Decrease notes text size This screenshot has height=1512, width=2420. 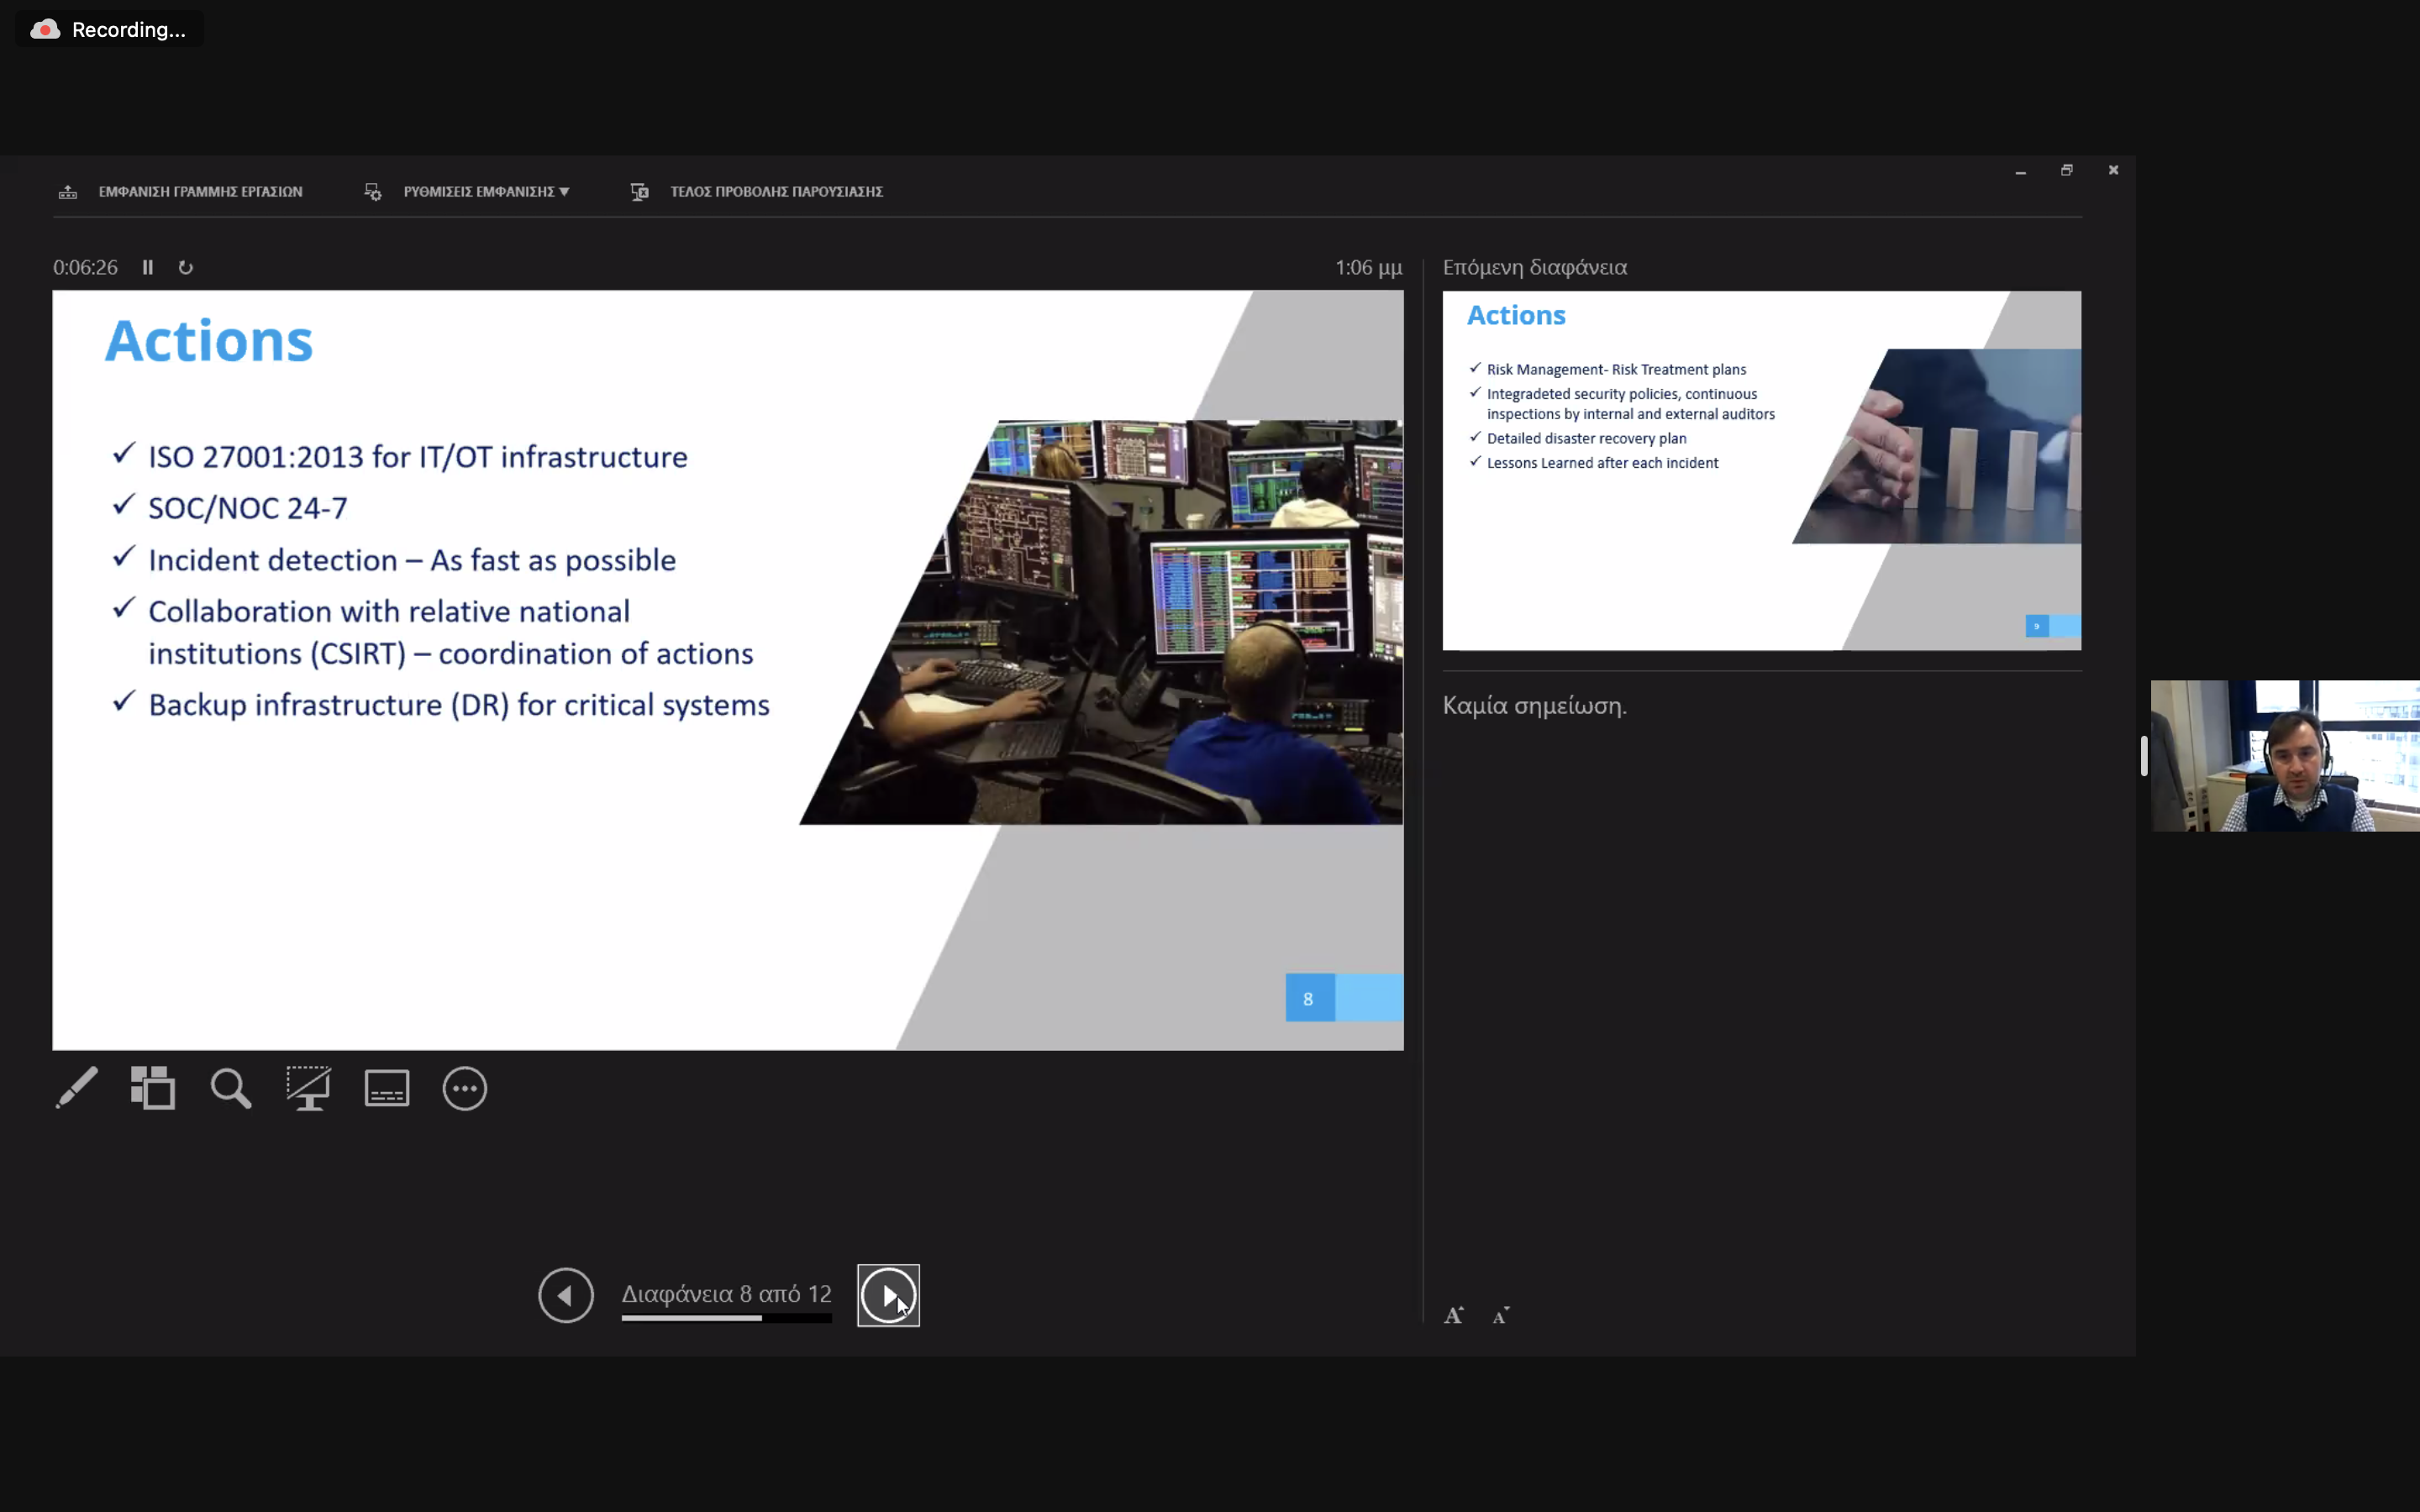pyautogui.click(x=1501, y=1316)
